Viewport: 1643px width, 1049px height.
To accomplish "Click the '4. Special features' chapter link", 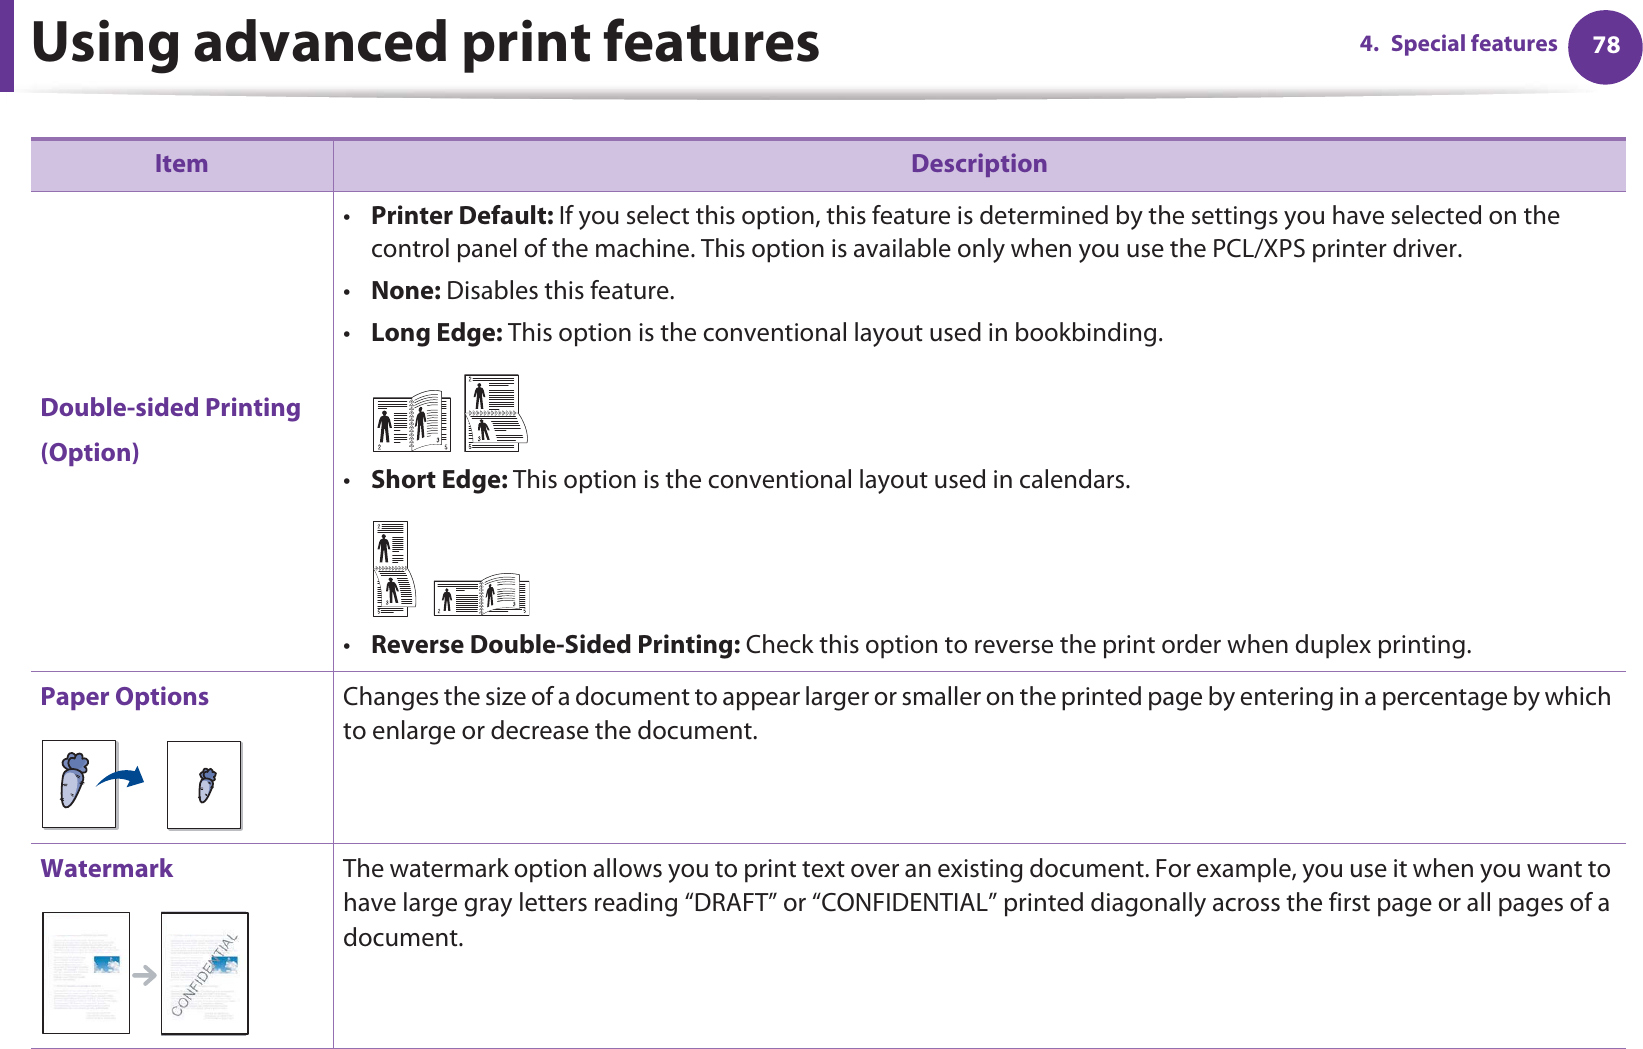I will pyautogui.click(x=1458, y=44).
